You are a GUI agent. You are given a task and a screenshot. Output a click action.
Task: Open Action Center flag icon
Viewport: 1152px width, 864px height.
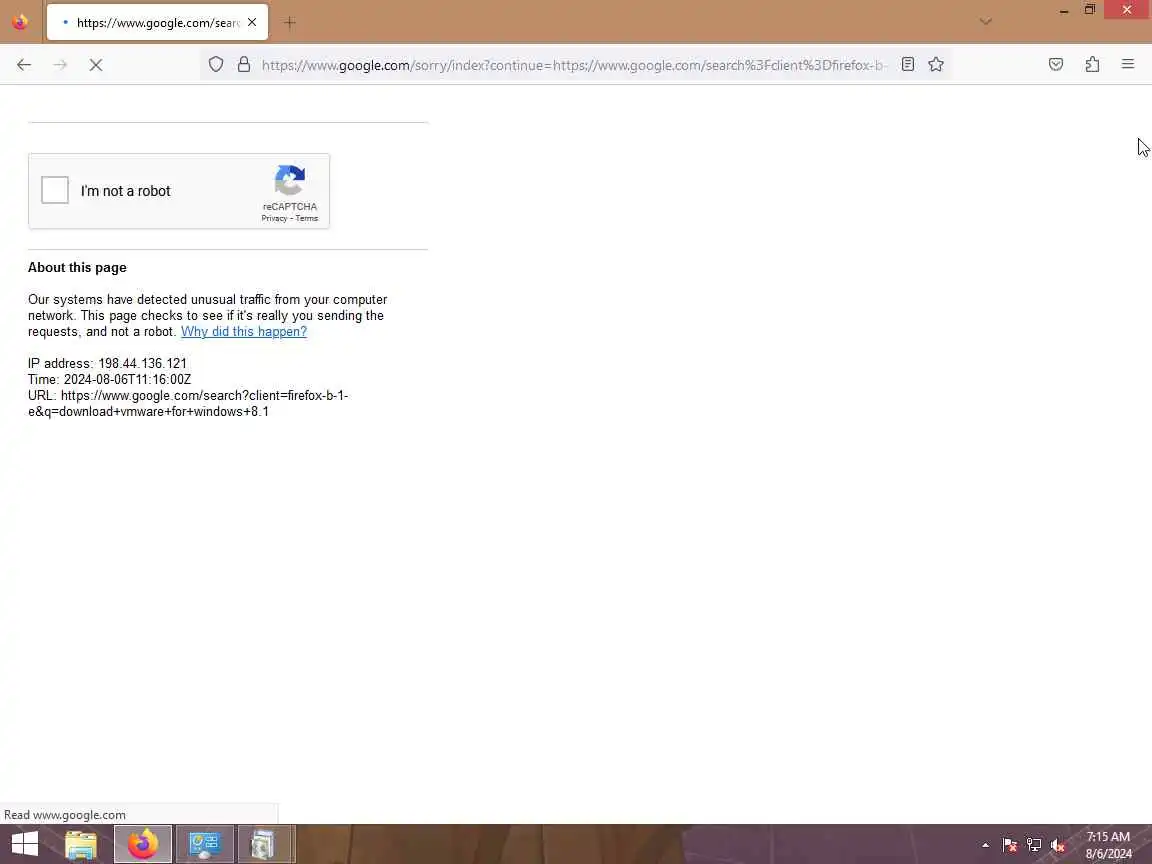pos(1009,845)
